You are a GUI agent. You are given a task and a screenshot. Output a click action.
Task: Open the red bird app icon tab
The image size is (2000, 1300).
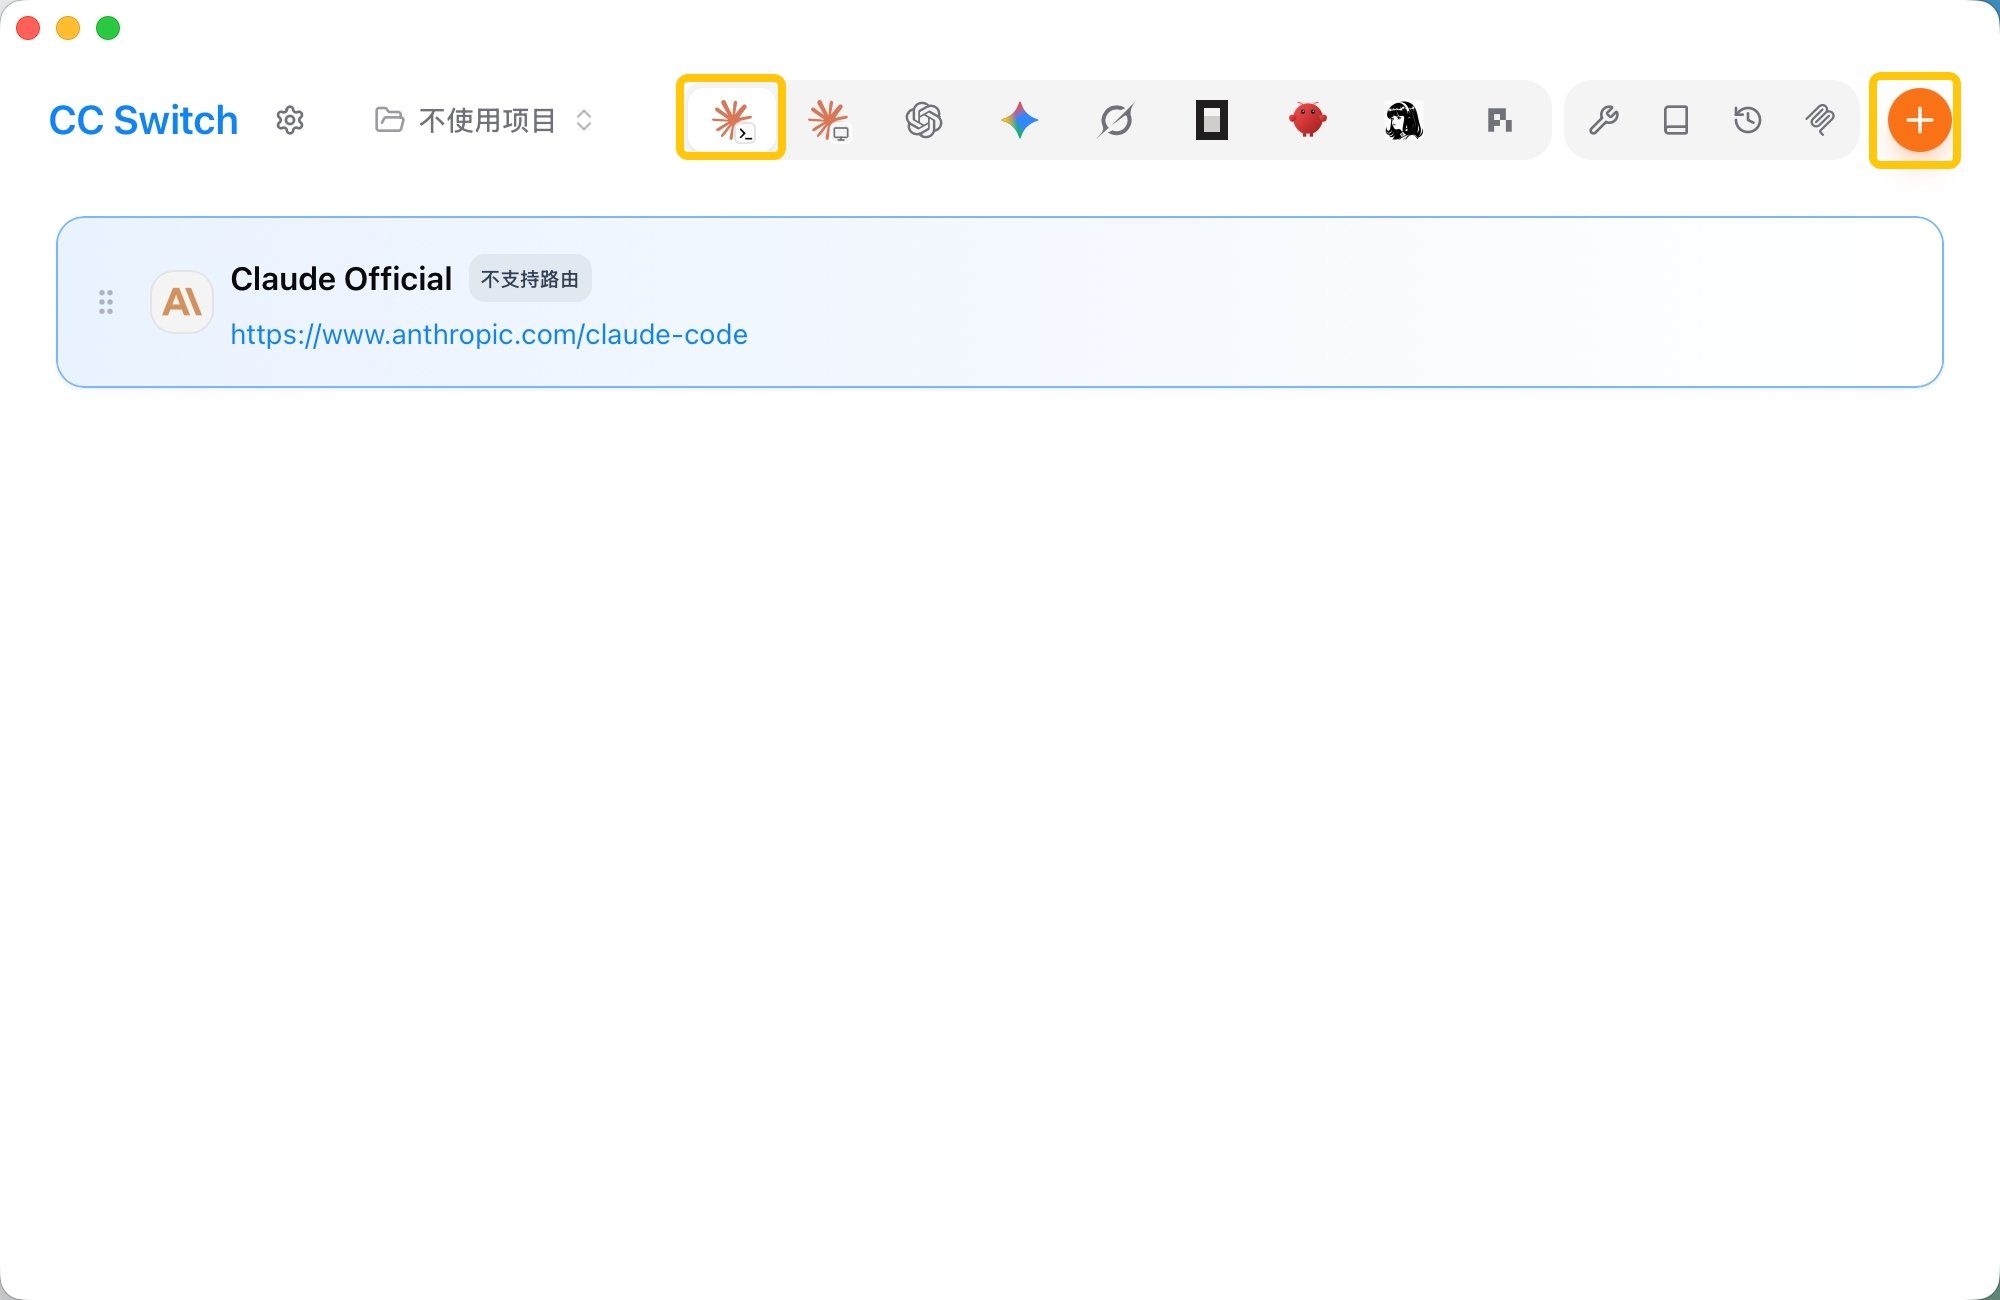[x=1307, y=120]
